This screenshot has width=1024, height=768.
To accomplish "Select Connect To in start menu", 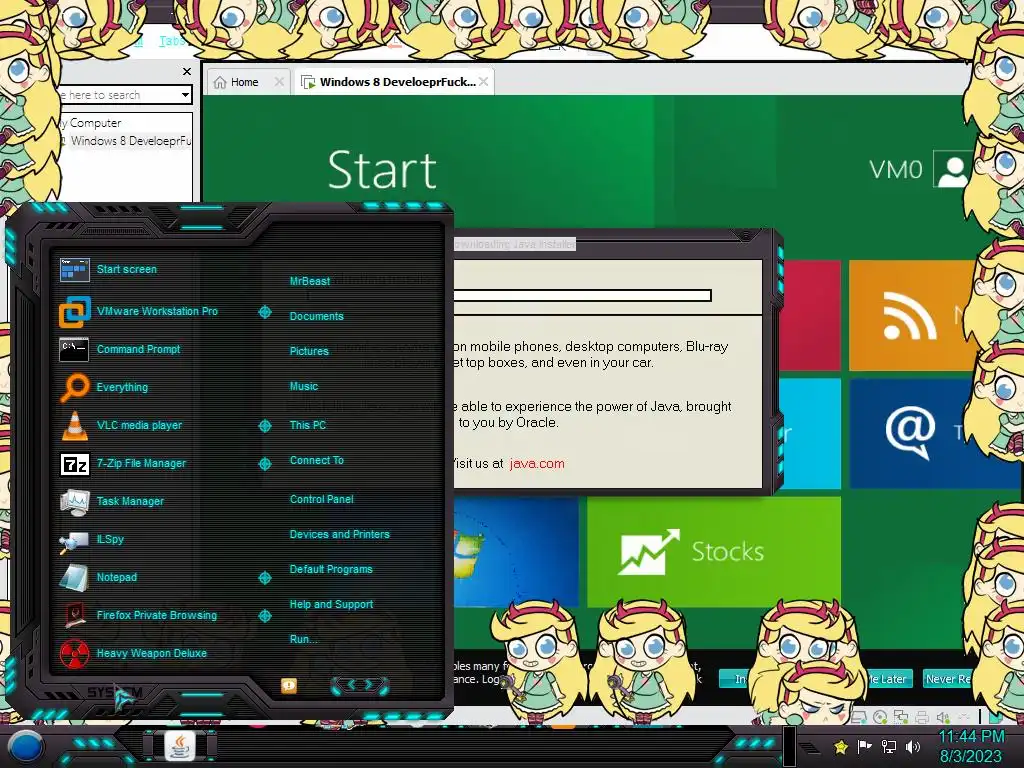I will click(x=317, y=460).
